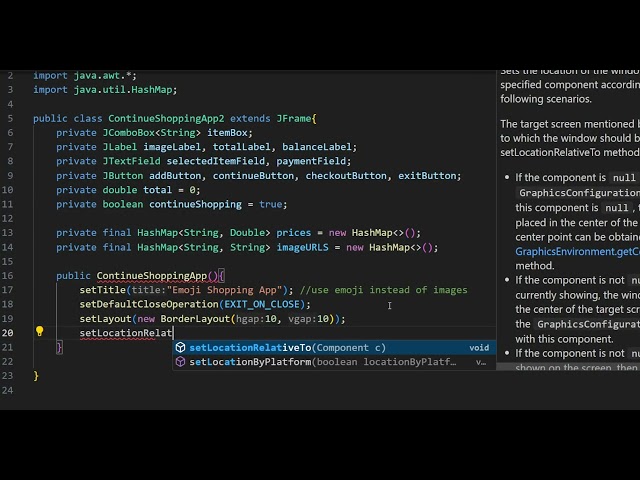Click line number 16 in the gutter

pos(7,276)
